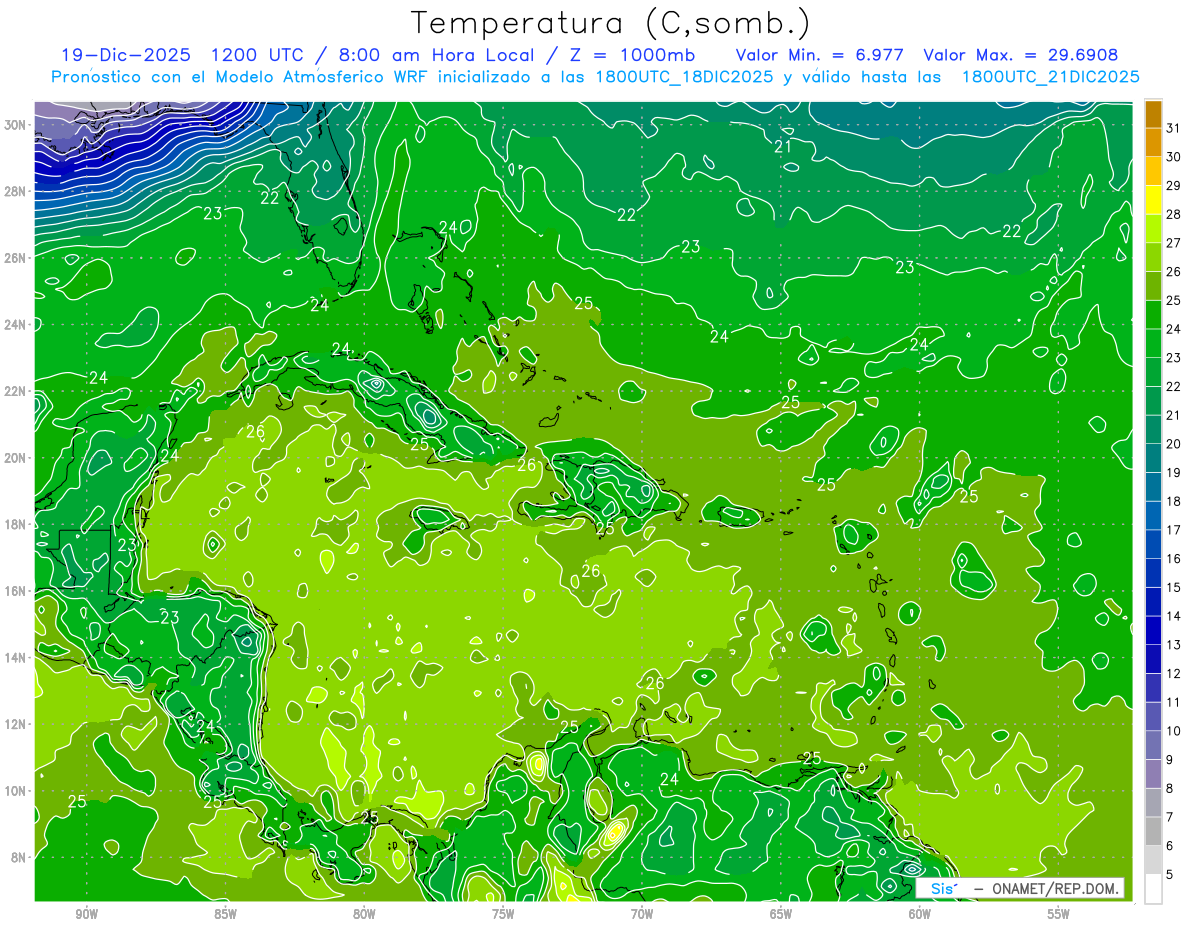Screen dimensions: 1200x927
Task: Click the colorbar label "31"
Action: point(1173,128)
